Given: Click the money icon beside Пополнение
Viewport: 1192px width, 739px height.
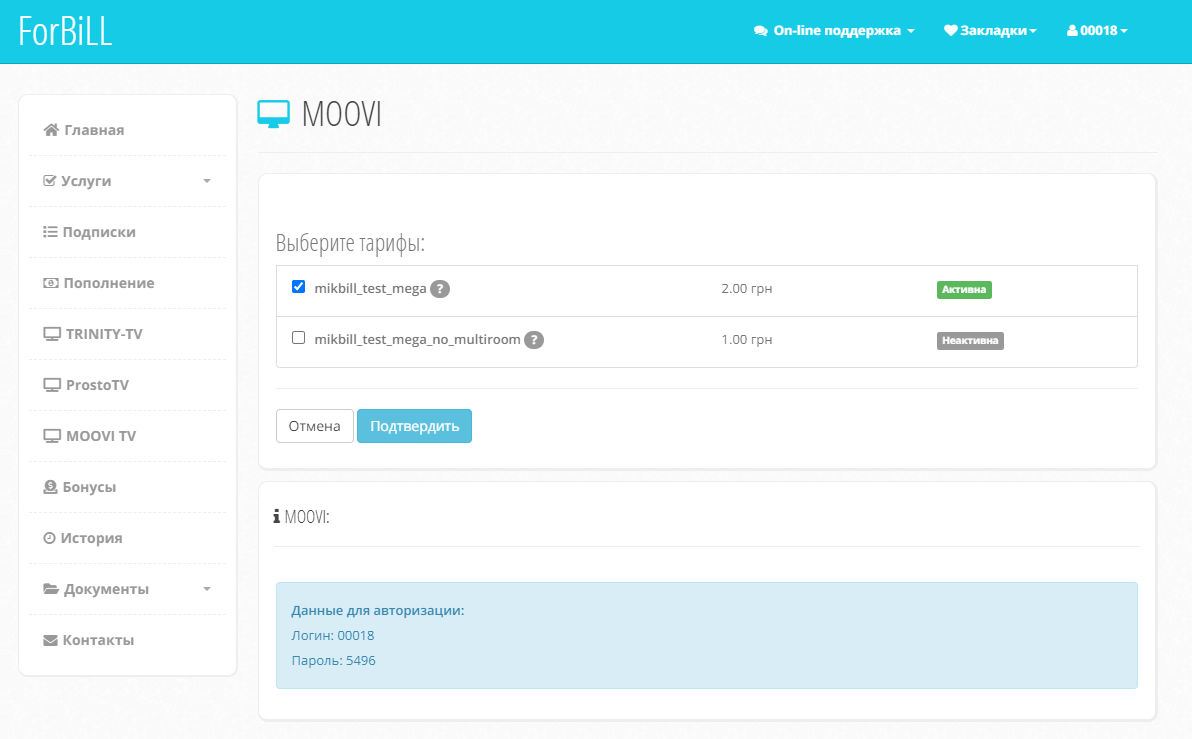Looking at the screenshot, I should pos(50,283).
